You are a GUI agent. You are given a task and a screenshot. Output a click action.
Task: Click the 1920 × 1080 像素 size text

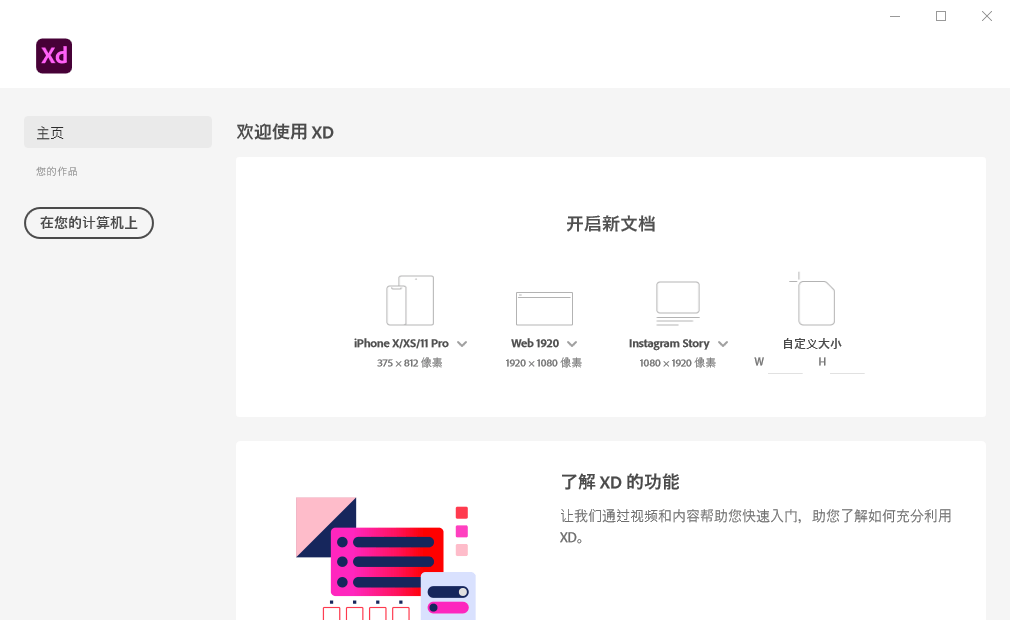(543, 363)
